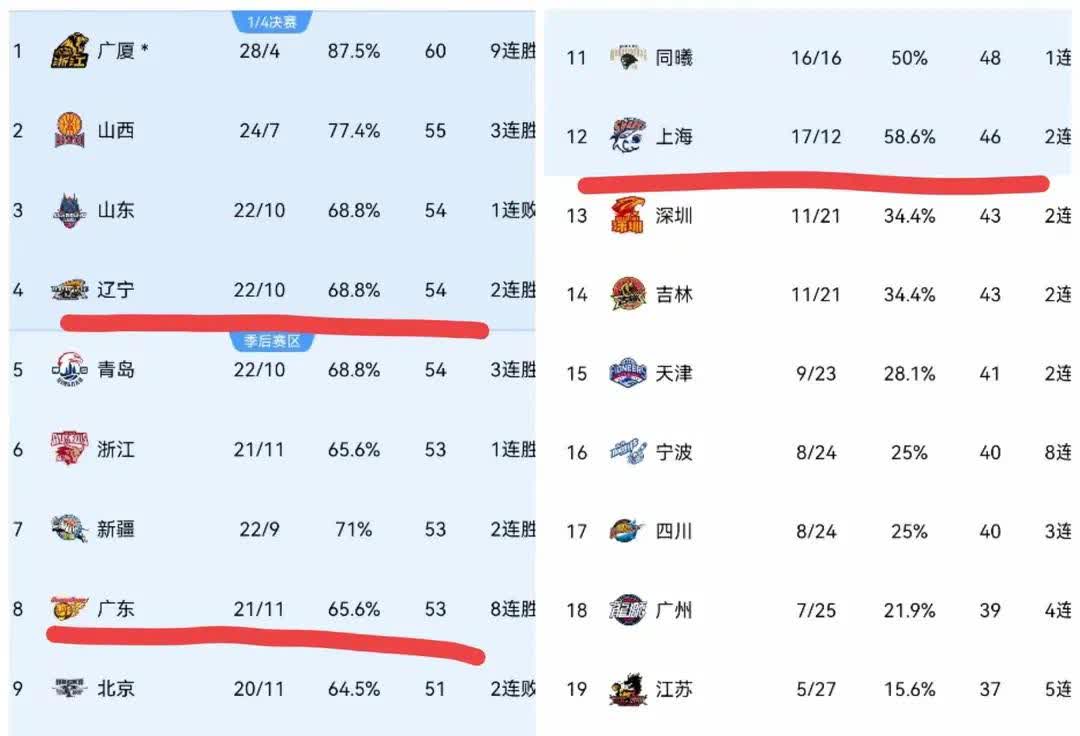The width and height of the screenshot is (1080, 736).
Task: Select the 山东 team logo
Action: pyautogui.click(x=70, y=210)
